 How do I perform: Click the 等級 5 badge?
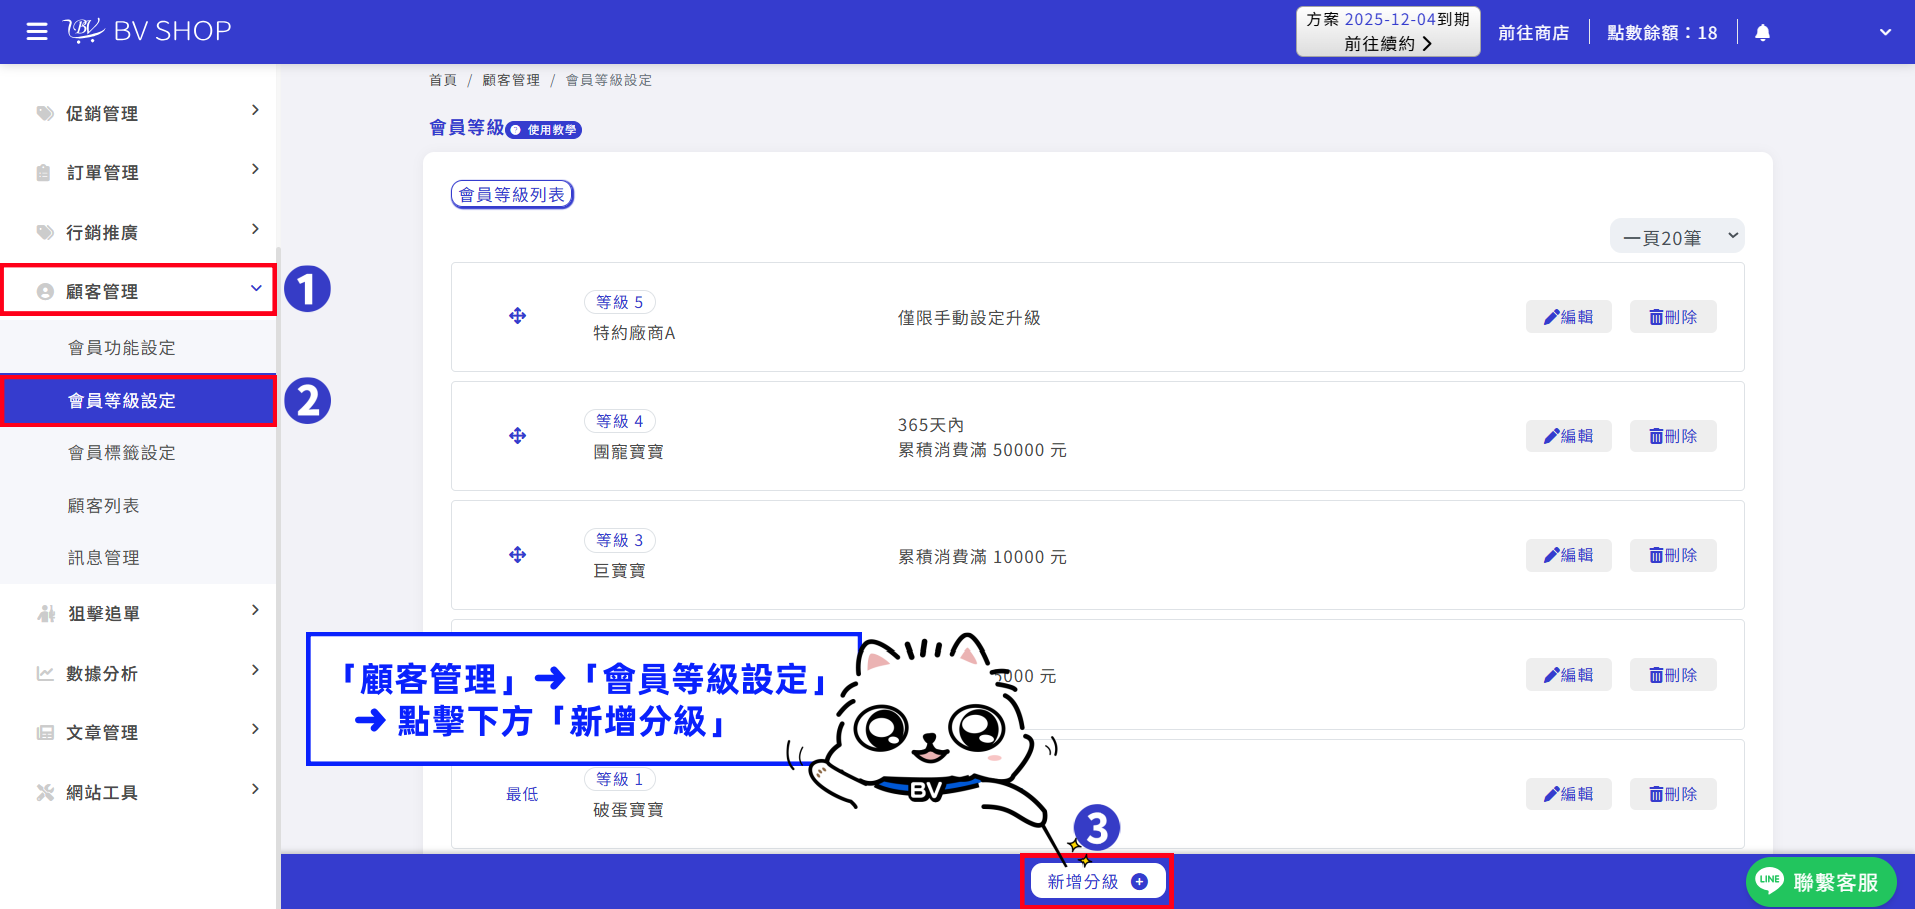[620, 302]
